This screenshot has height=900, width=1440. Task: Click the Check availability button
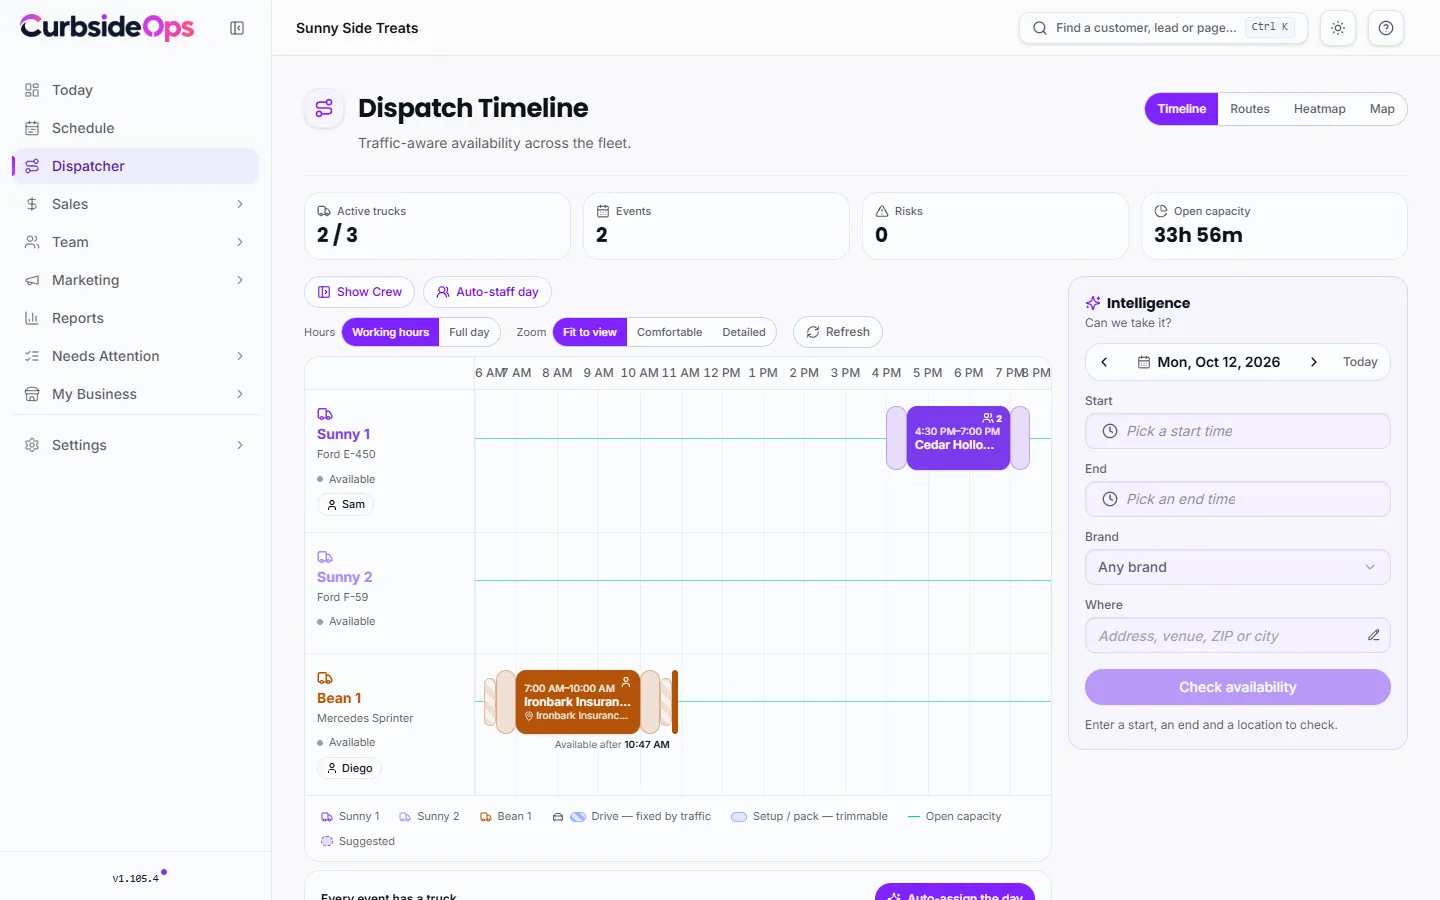coord(1238,687)
